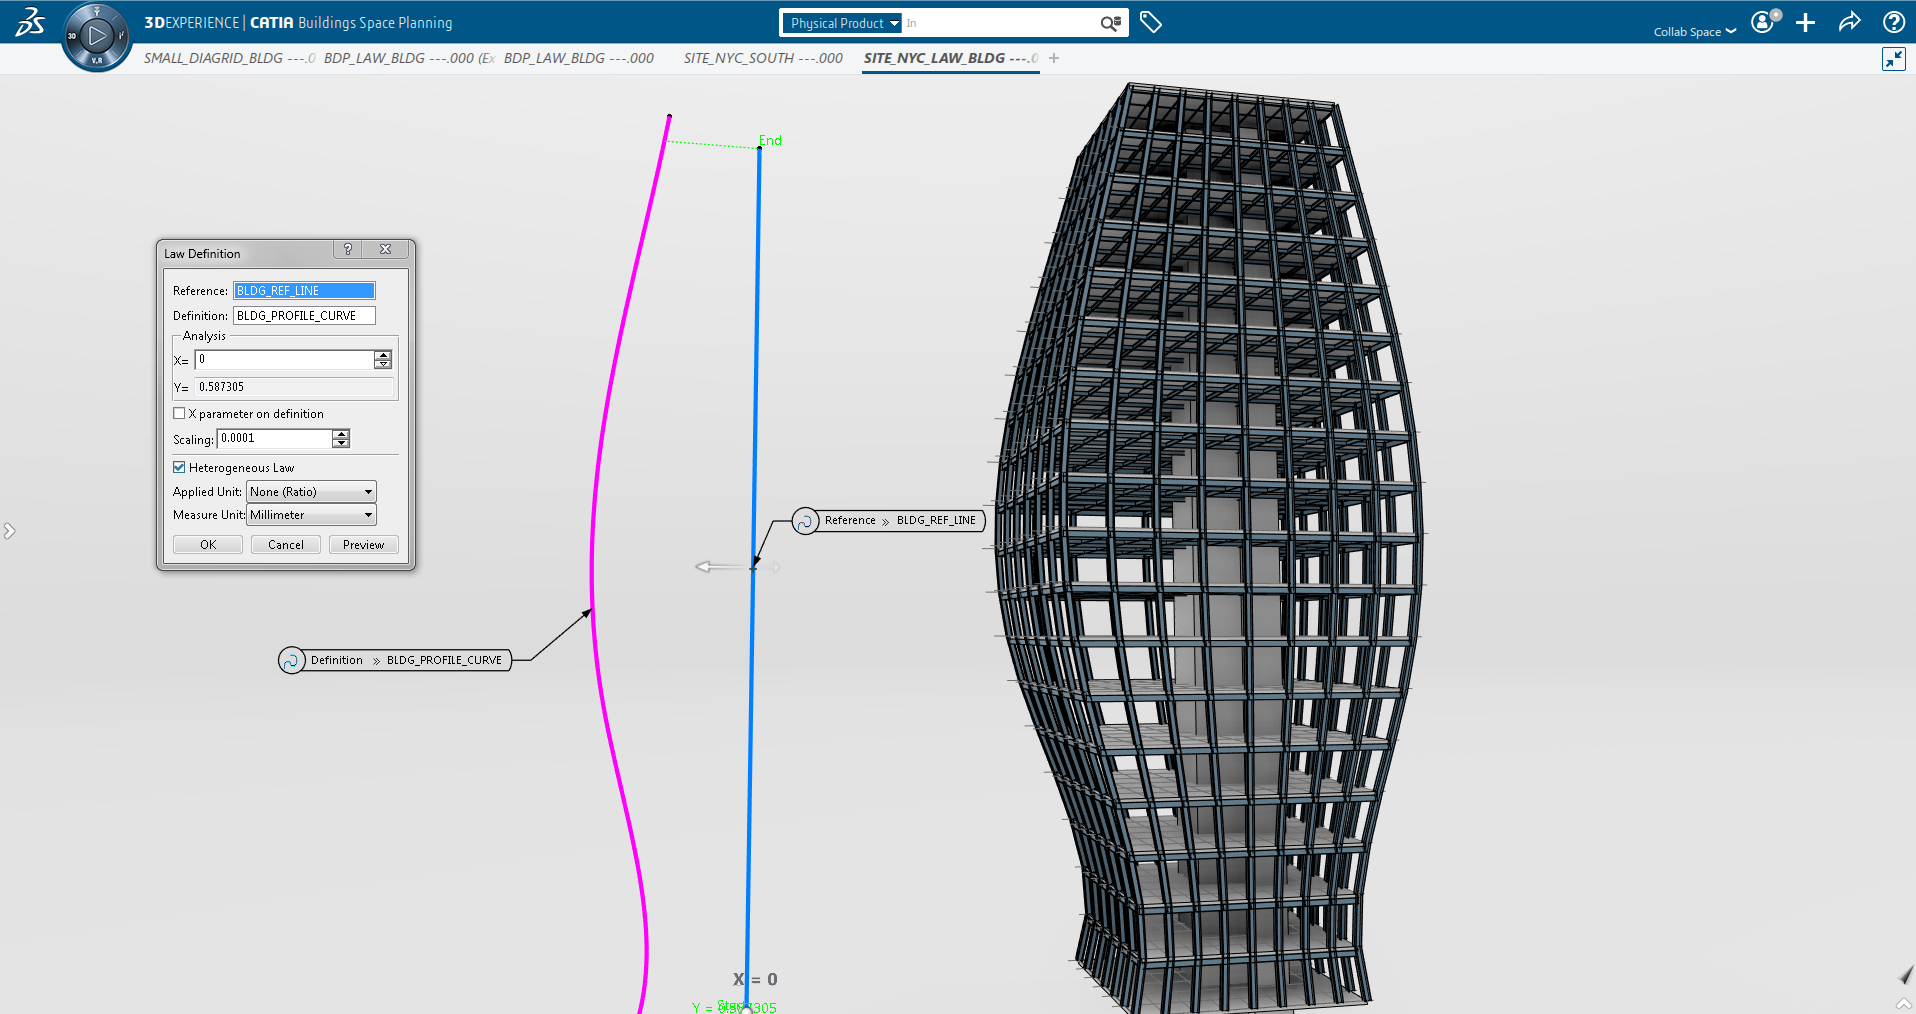Image resolution: width=1916 pixels, height=1014 pixels.
Task: Add a new tab with plus
Action: point(1054,58)
